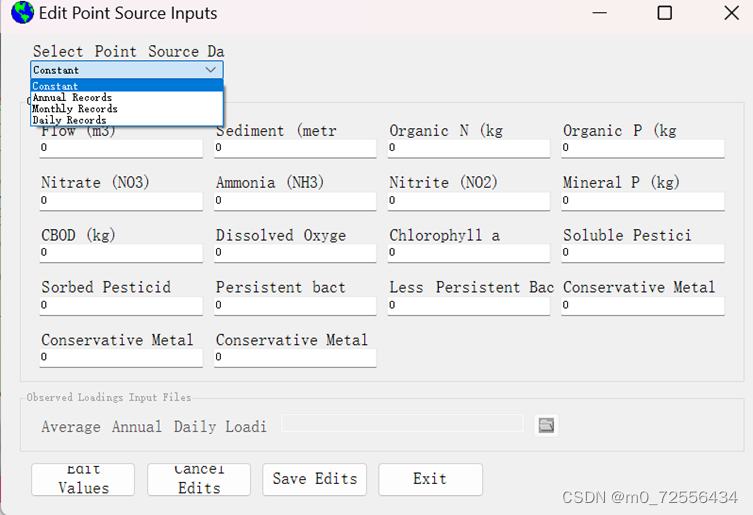The width and height of the screenshot is (753, 515).
Task: Click the CBOD (kg) input box
Action: 121,253
